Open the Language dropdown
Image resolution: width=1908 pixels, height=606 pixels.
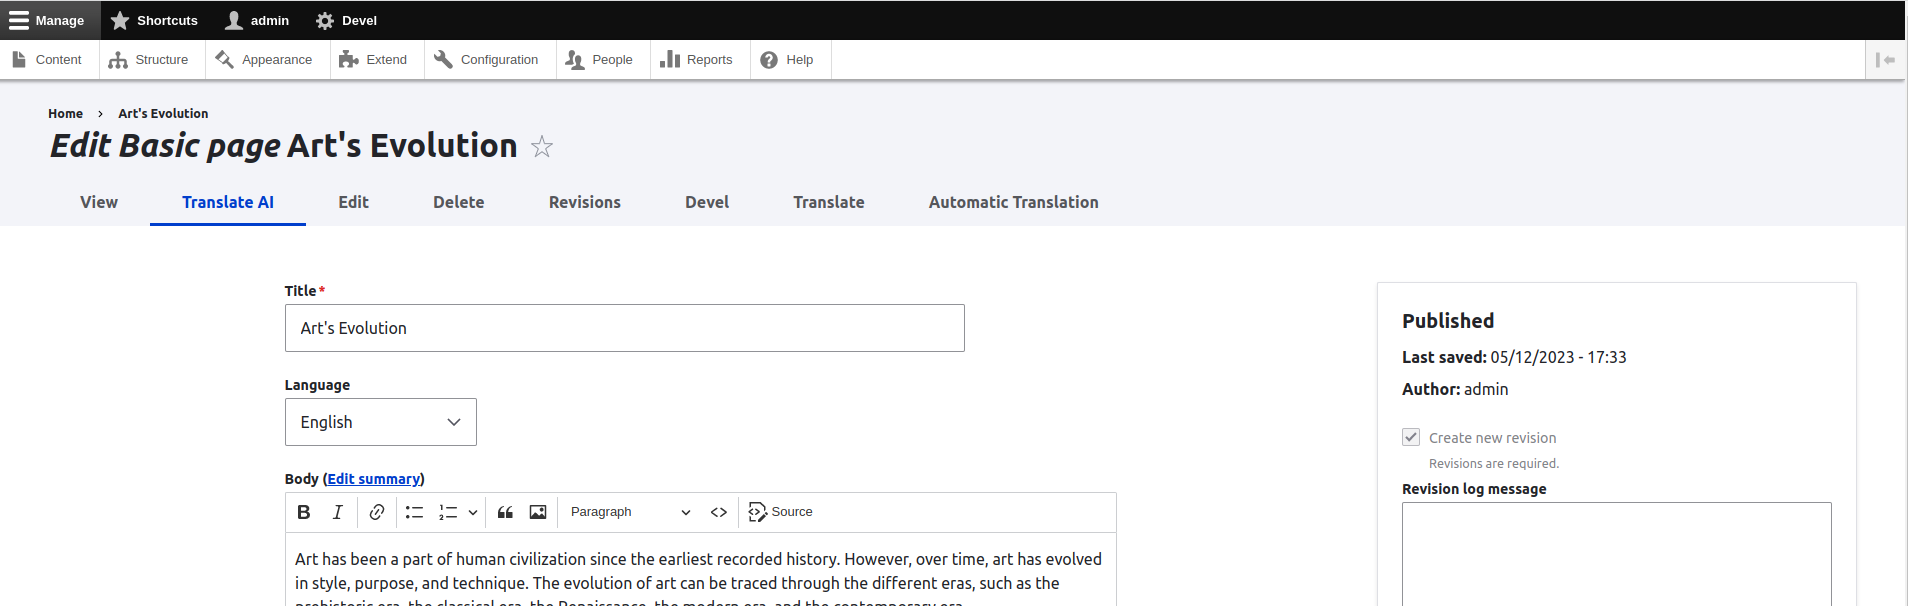pyautogui.click(x=380, y=422)
